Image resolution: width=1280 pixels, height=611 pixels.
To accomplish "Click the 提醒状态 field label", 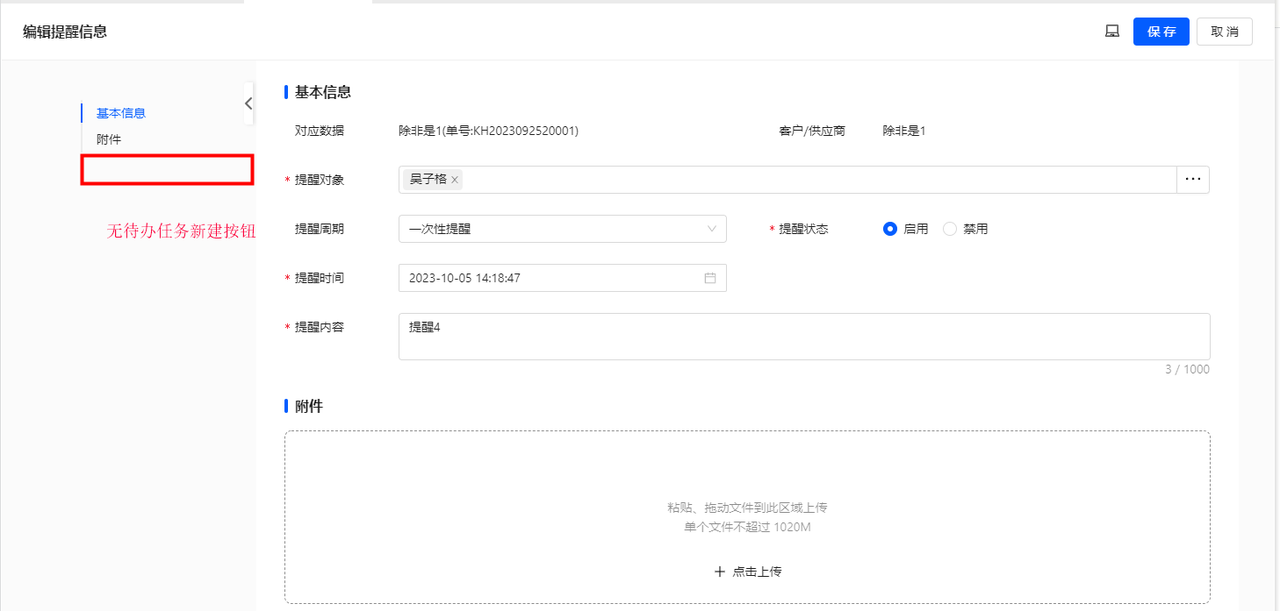I will coord(804,229).
